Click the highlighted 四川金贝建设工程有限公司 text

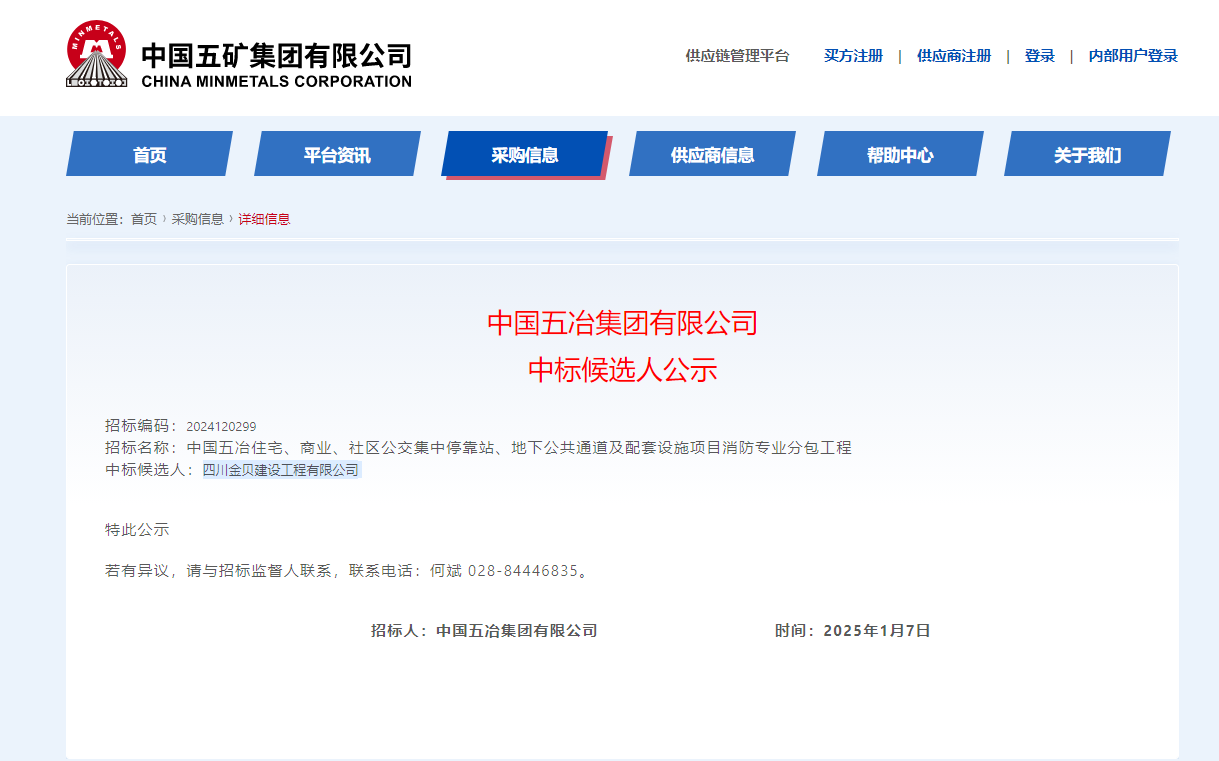[281, 470]
